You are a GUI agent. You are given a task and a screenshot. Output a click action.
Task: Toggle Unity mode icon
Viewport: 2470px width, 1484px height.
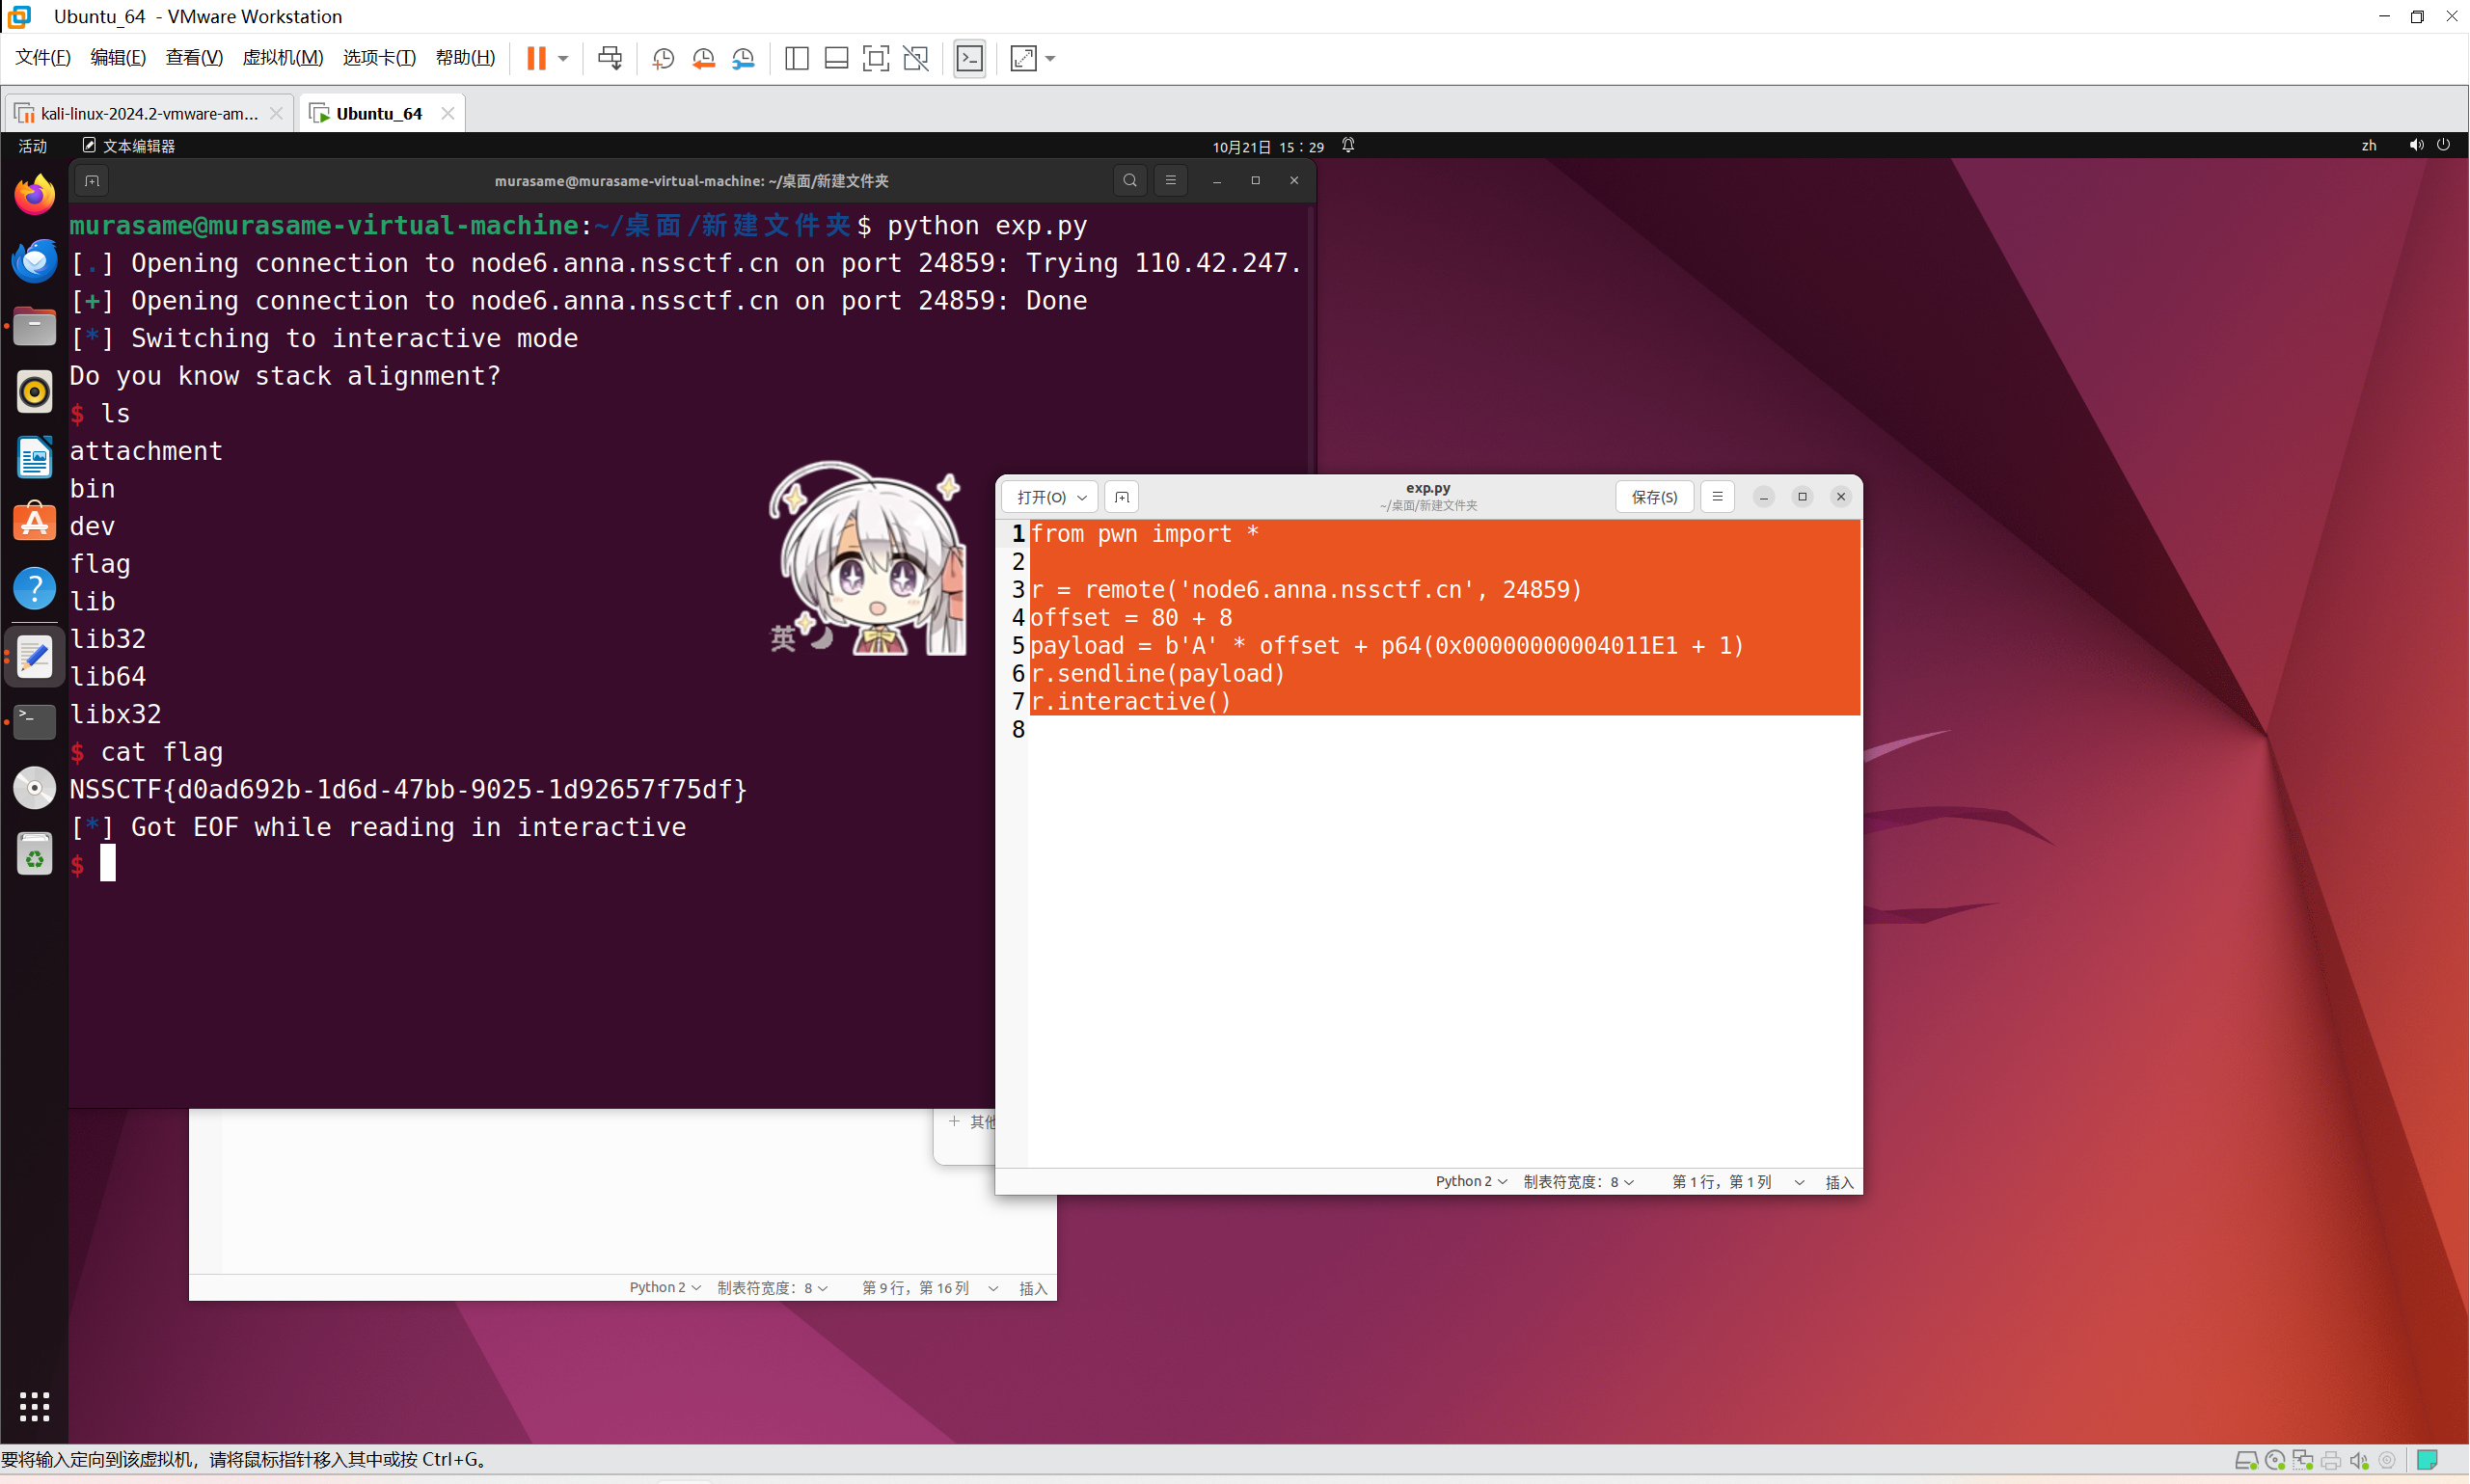pyautogui.click(x=915, y=58)
